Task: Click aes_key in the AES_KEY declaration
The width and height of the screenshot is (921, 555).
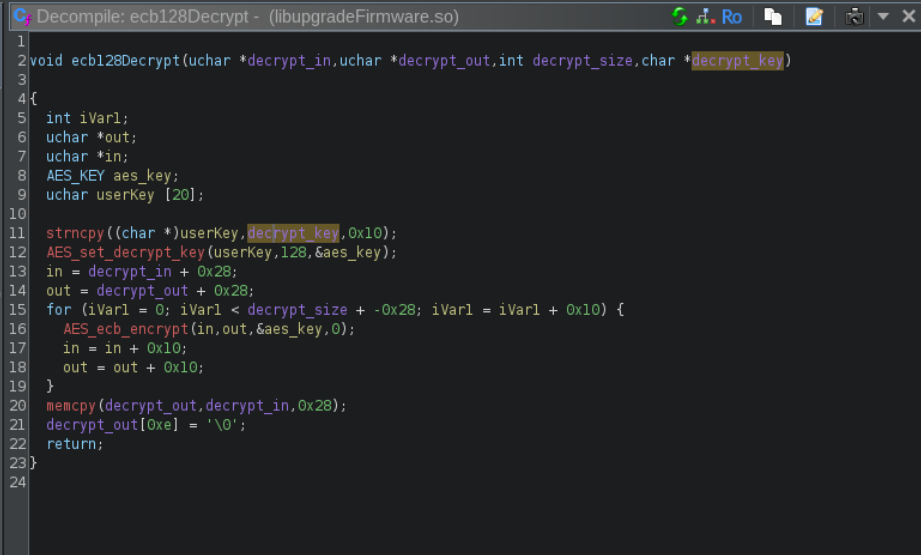Action: pos(142,176)
